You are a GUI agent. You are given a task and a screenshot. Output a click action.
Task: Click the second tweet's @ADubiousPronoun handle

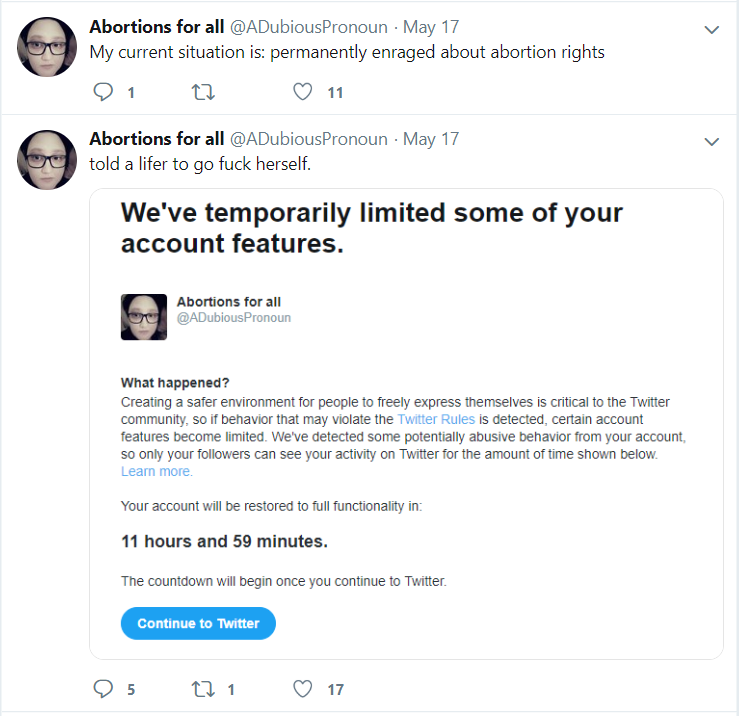click(309, 139)
